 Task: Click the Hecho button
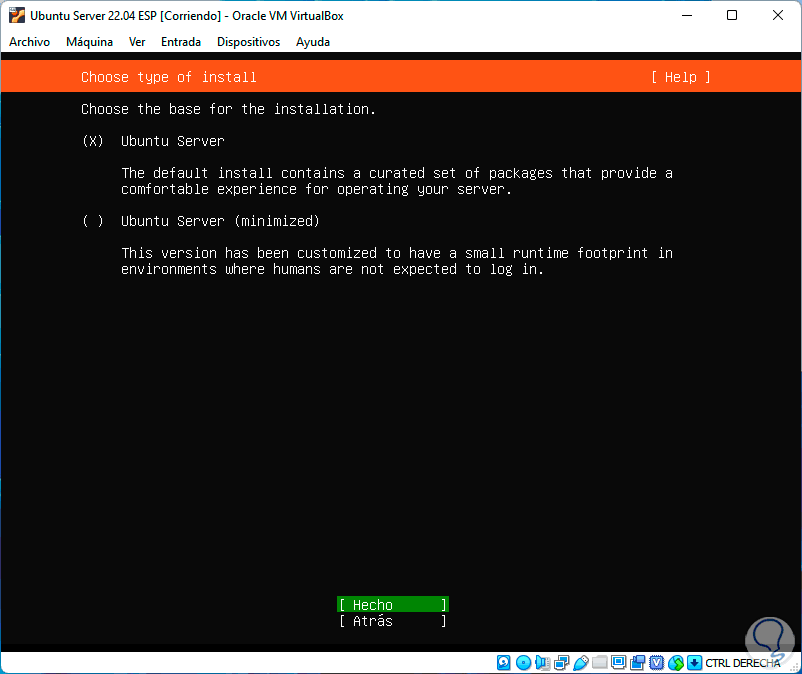click(393, 604)
